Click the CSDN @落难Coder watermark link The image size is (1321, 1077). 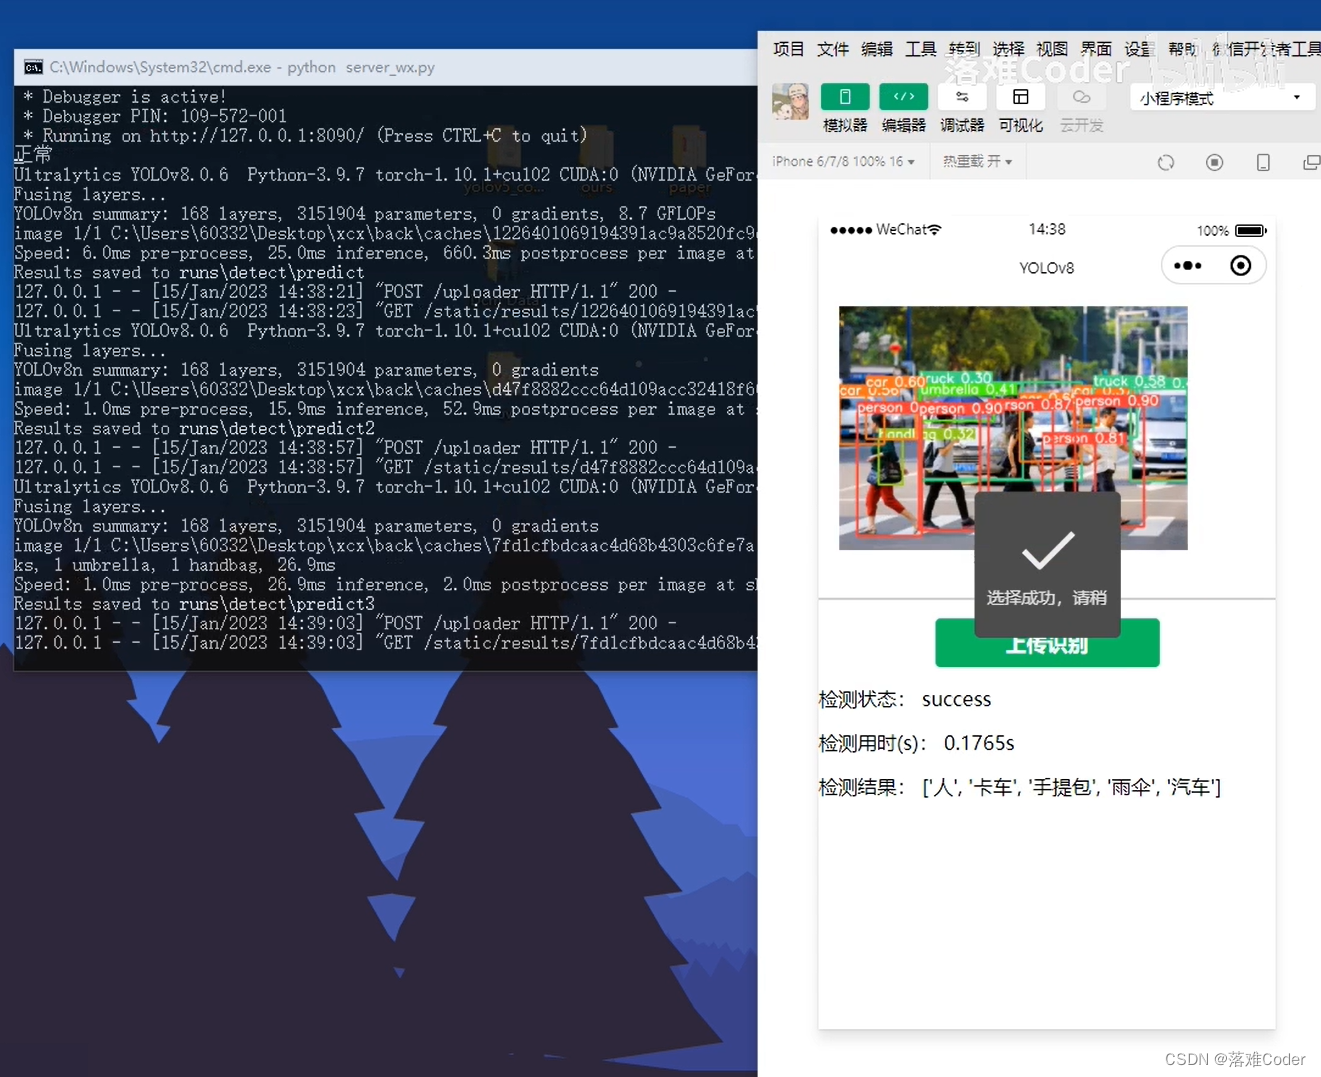pyautogui.click(x=1235, y=1059)
